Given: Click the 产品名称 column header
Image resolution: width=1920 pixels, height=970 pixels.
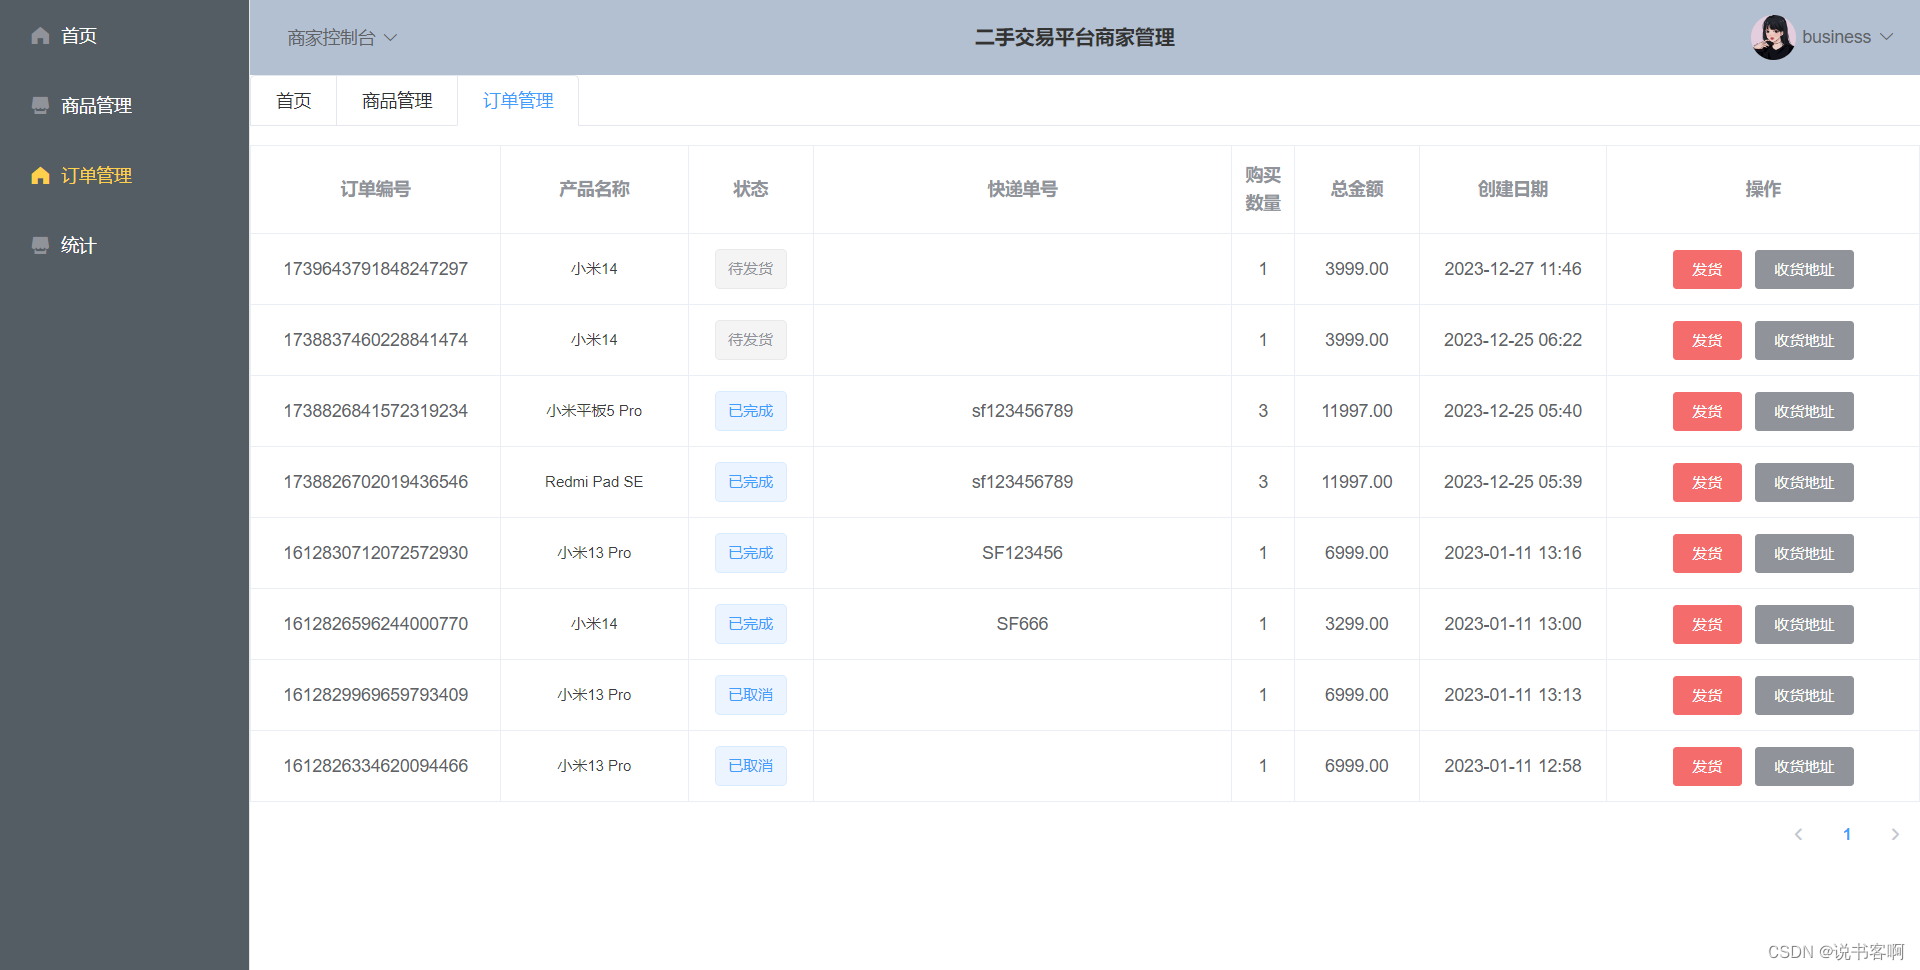Looking at the screenshot, I should point(594,189).
